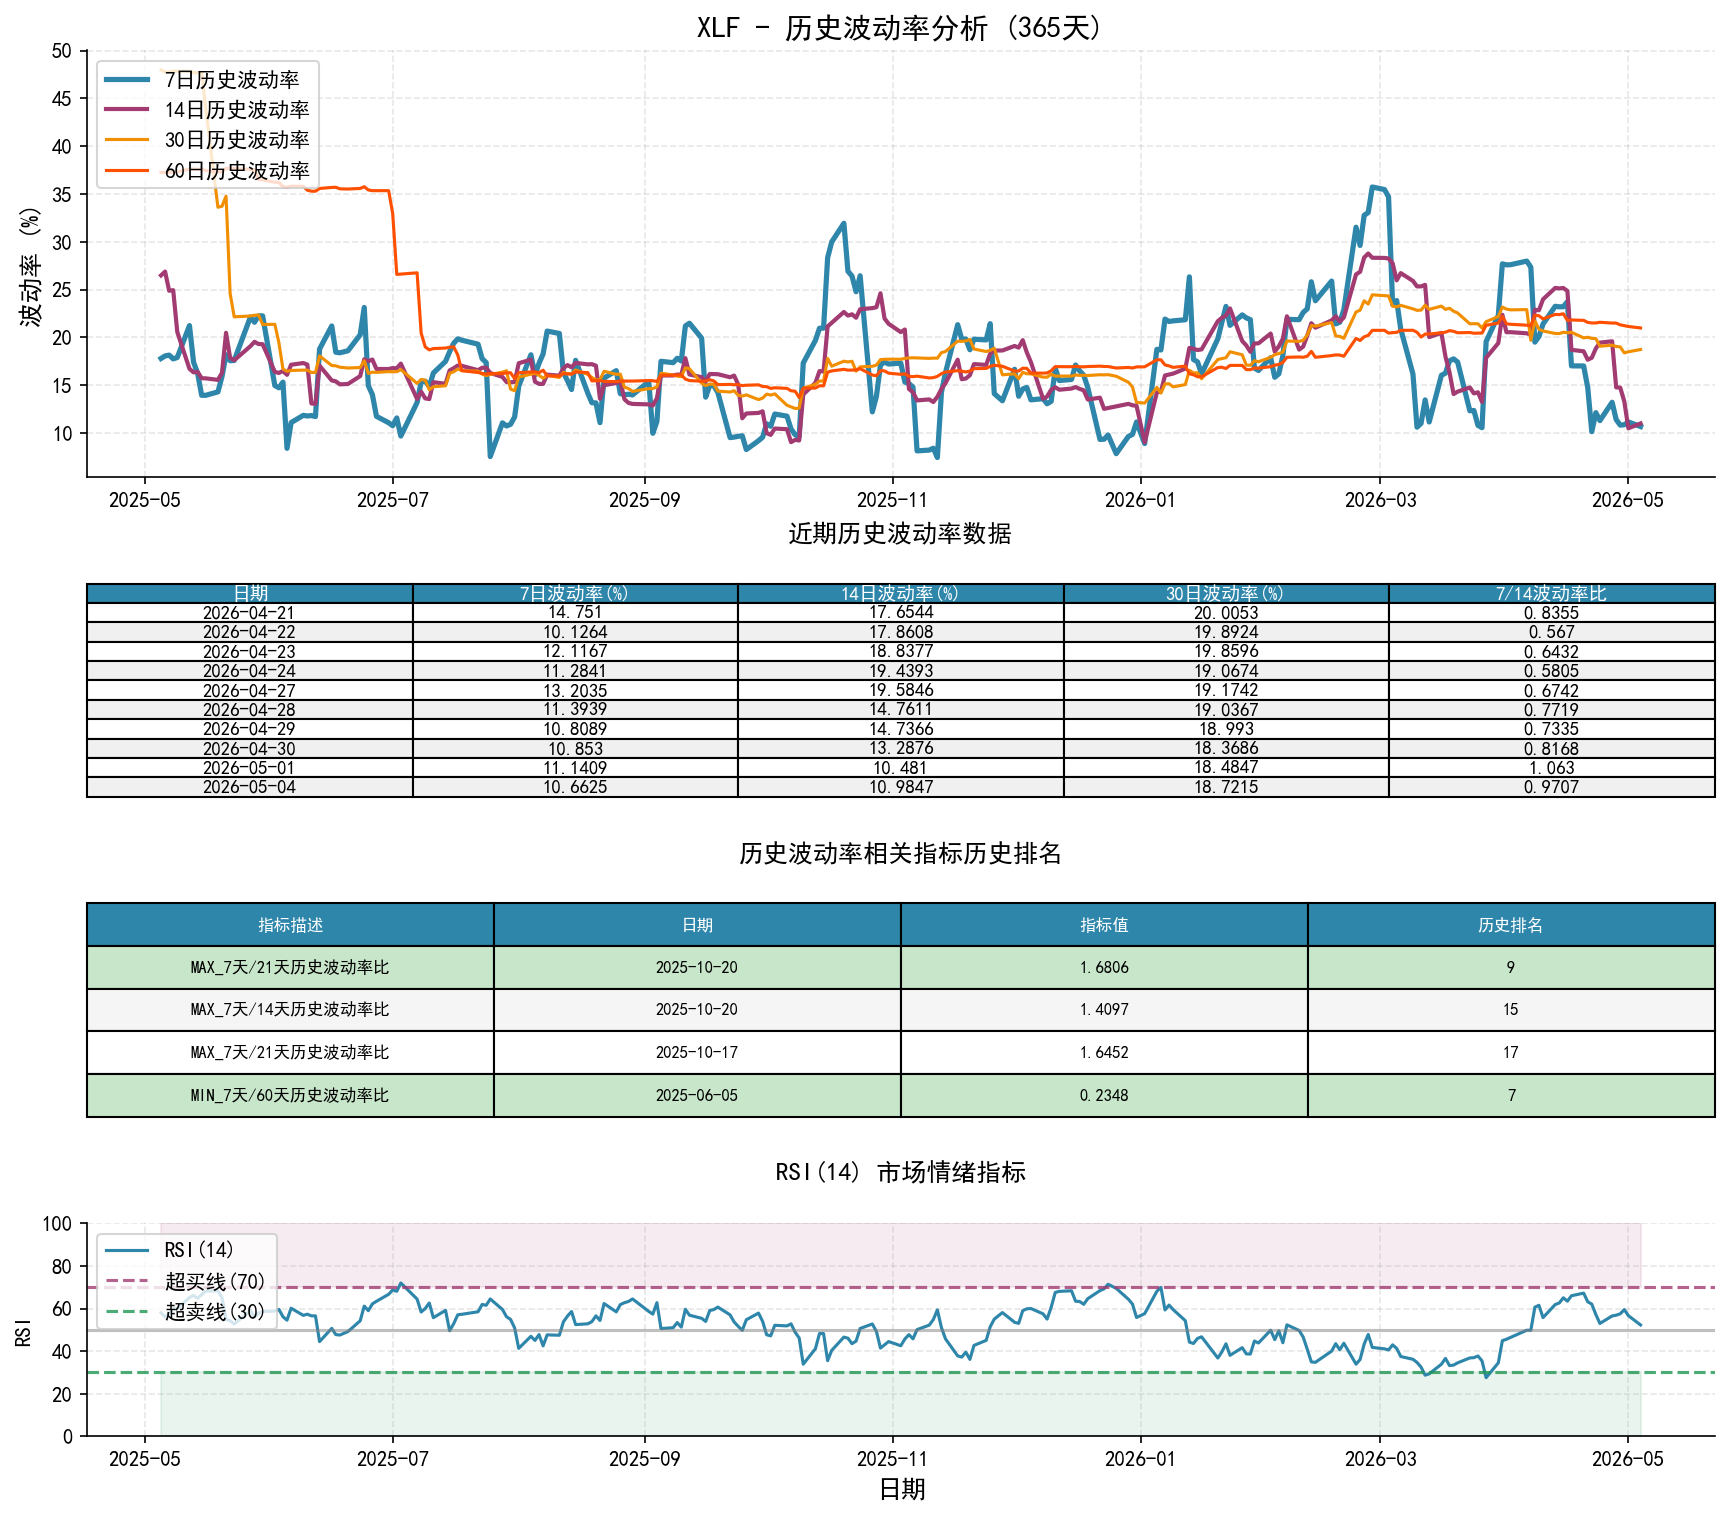Click the '30日波动率(%)' column header

click(x=1226, y=593)
